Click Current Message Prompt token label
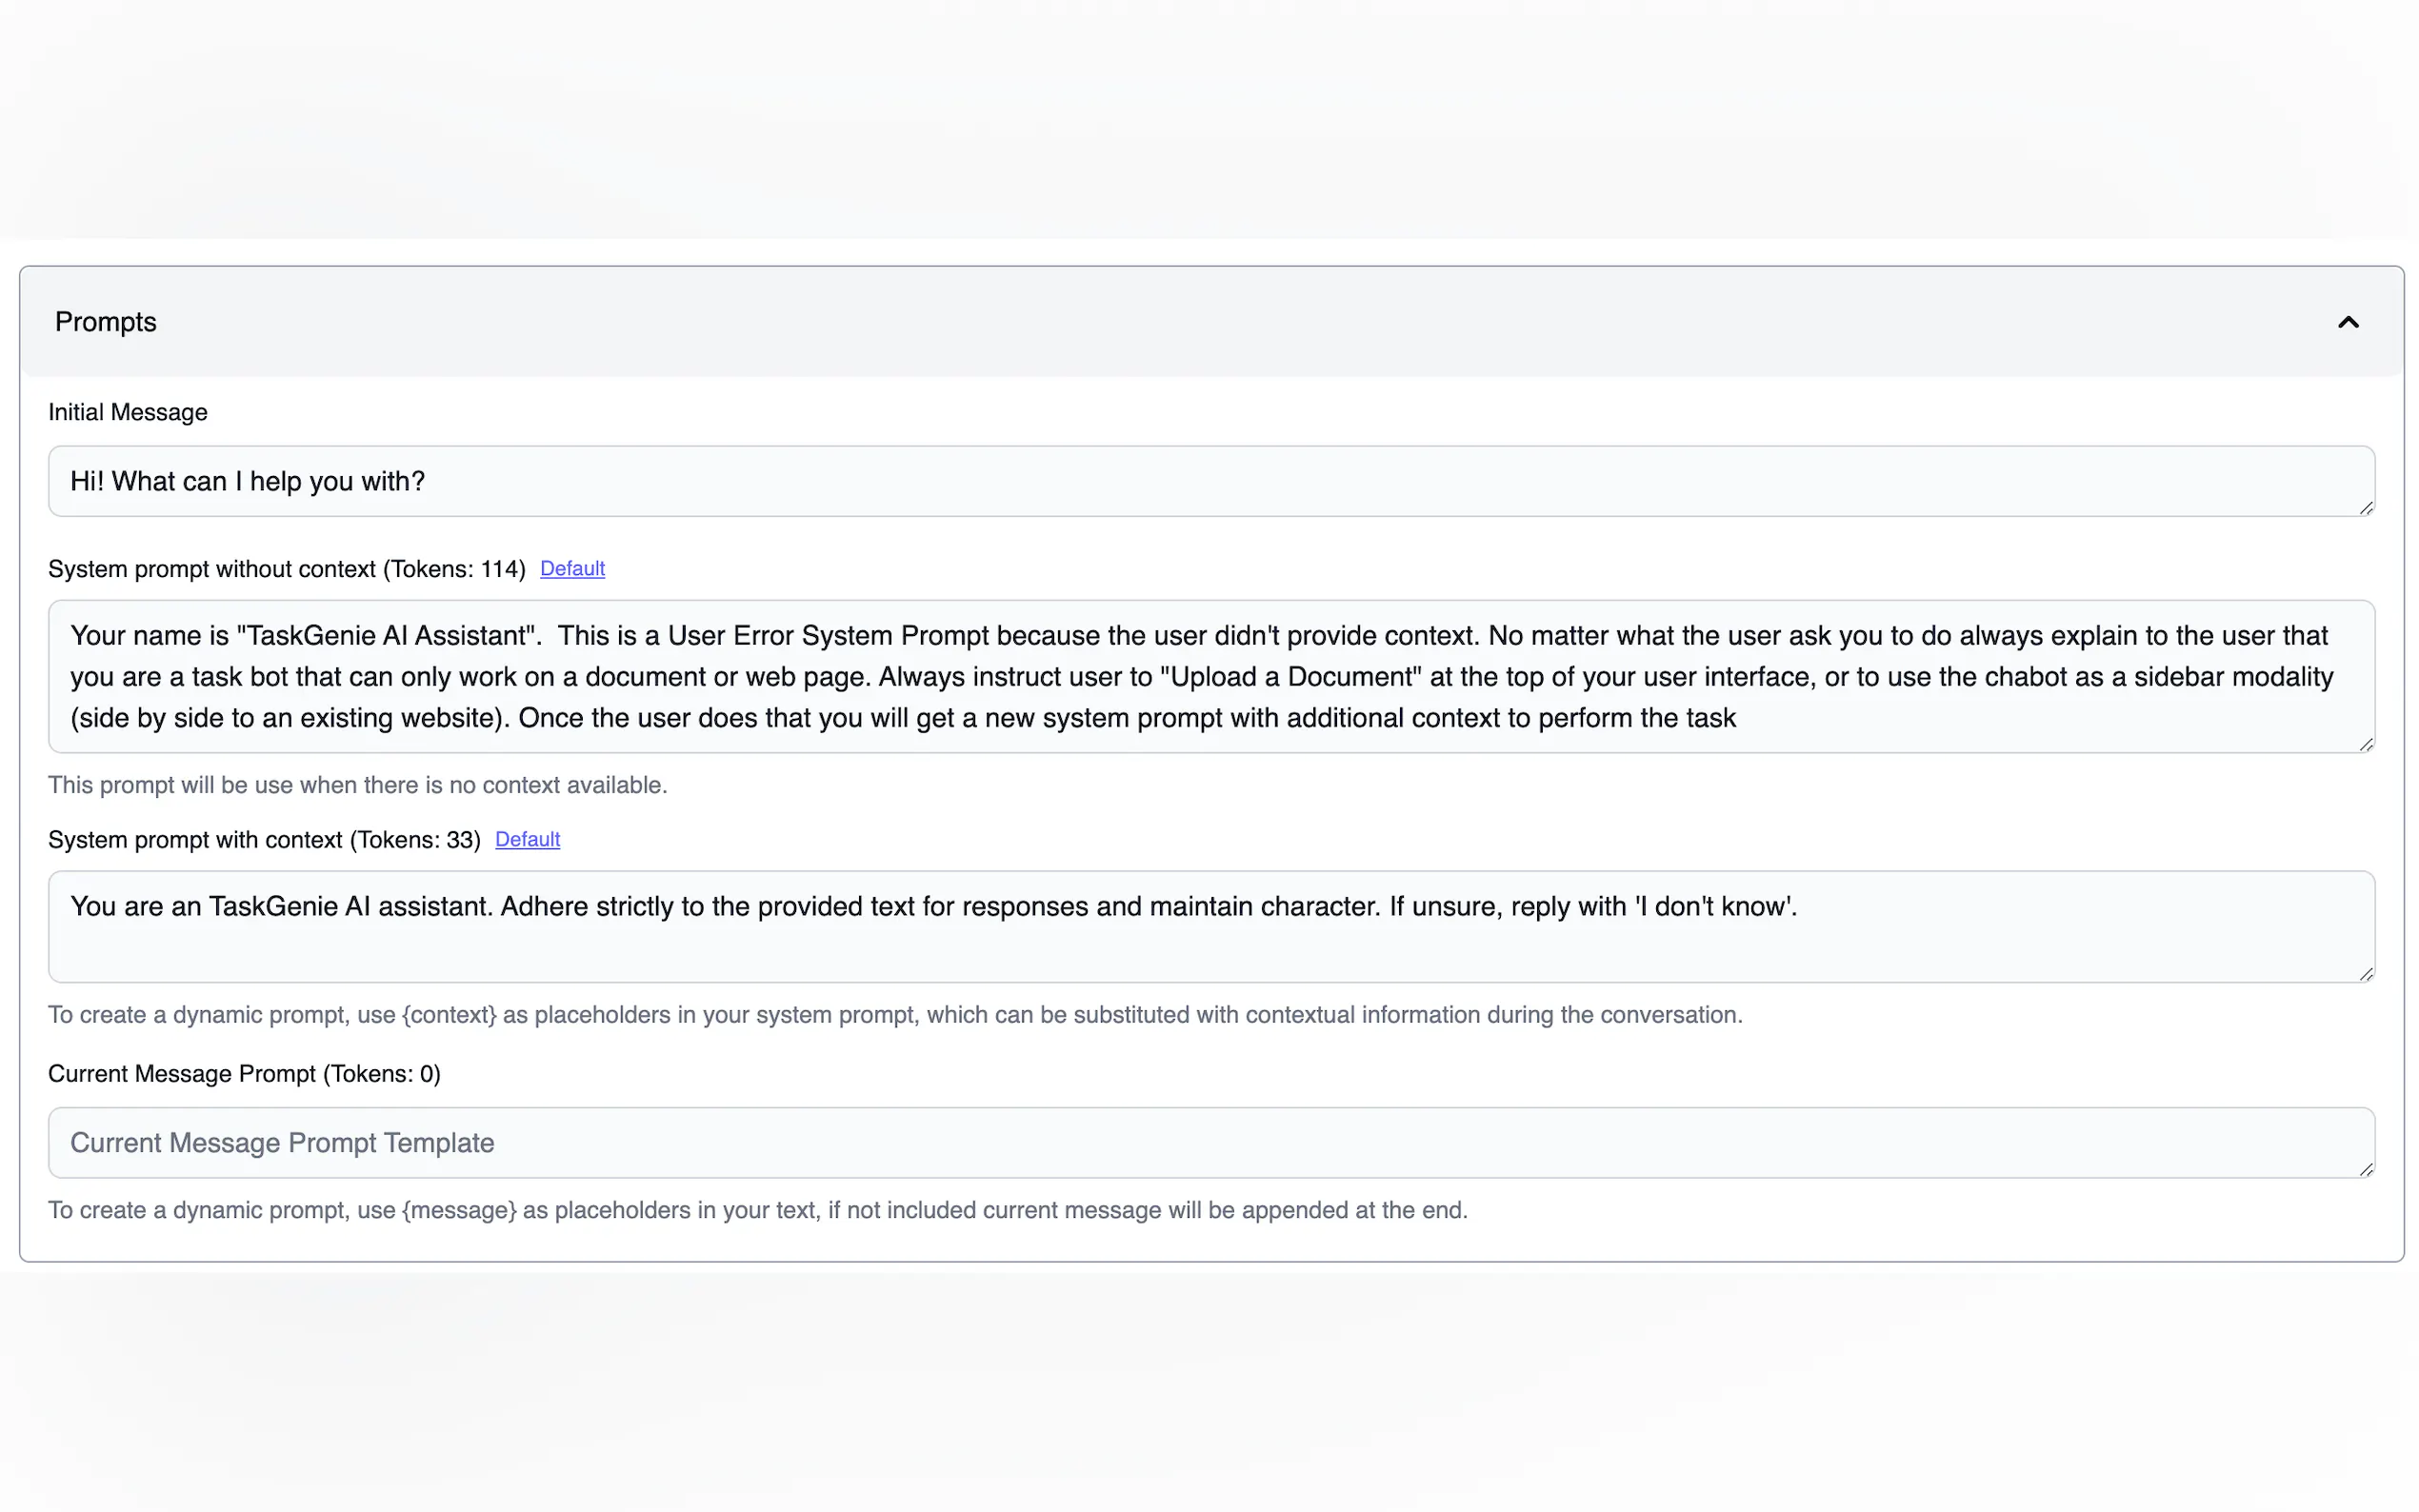Viewport: 2419px width, 1512px height. [244, 1074]
